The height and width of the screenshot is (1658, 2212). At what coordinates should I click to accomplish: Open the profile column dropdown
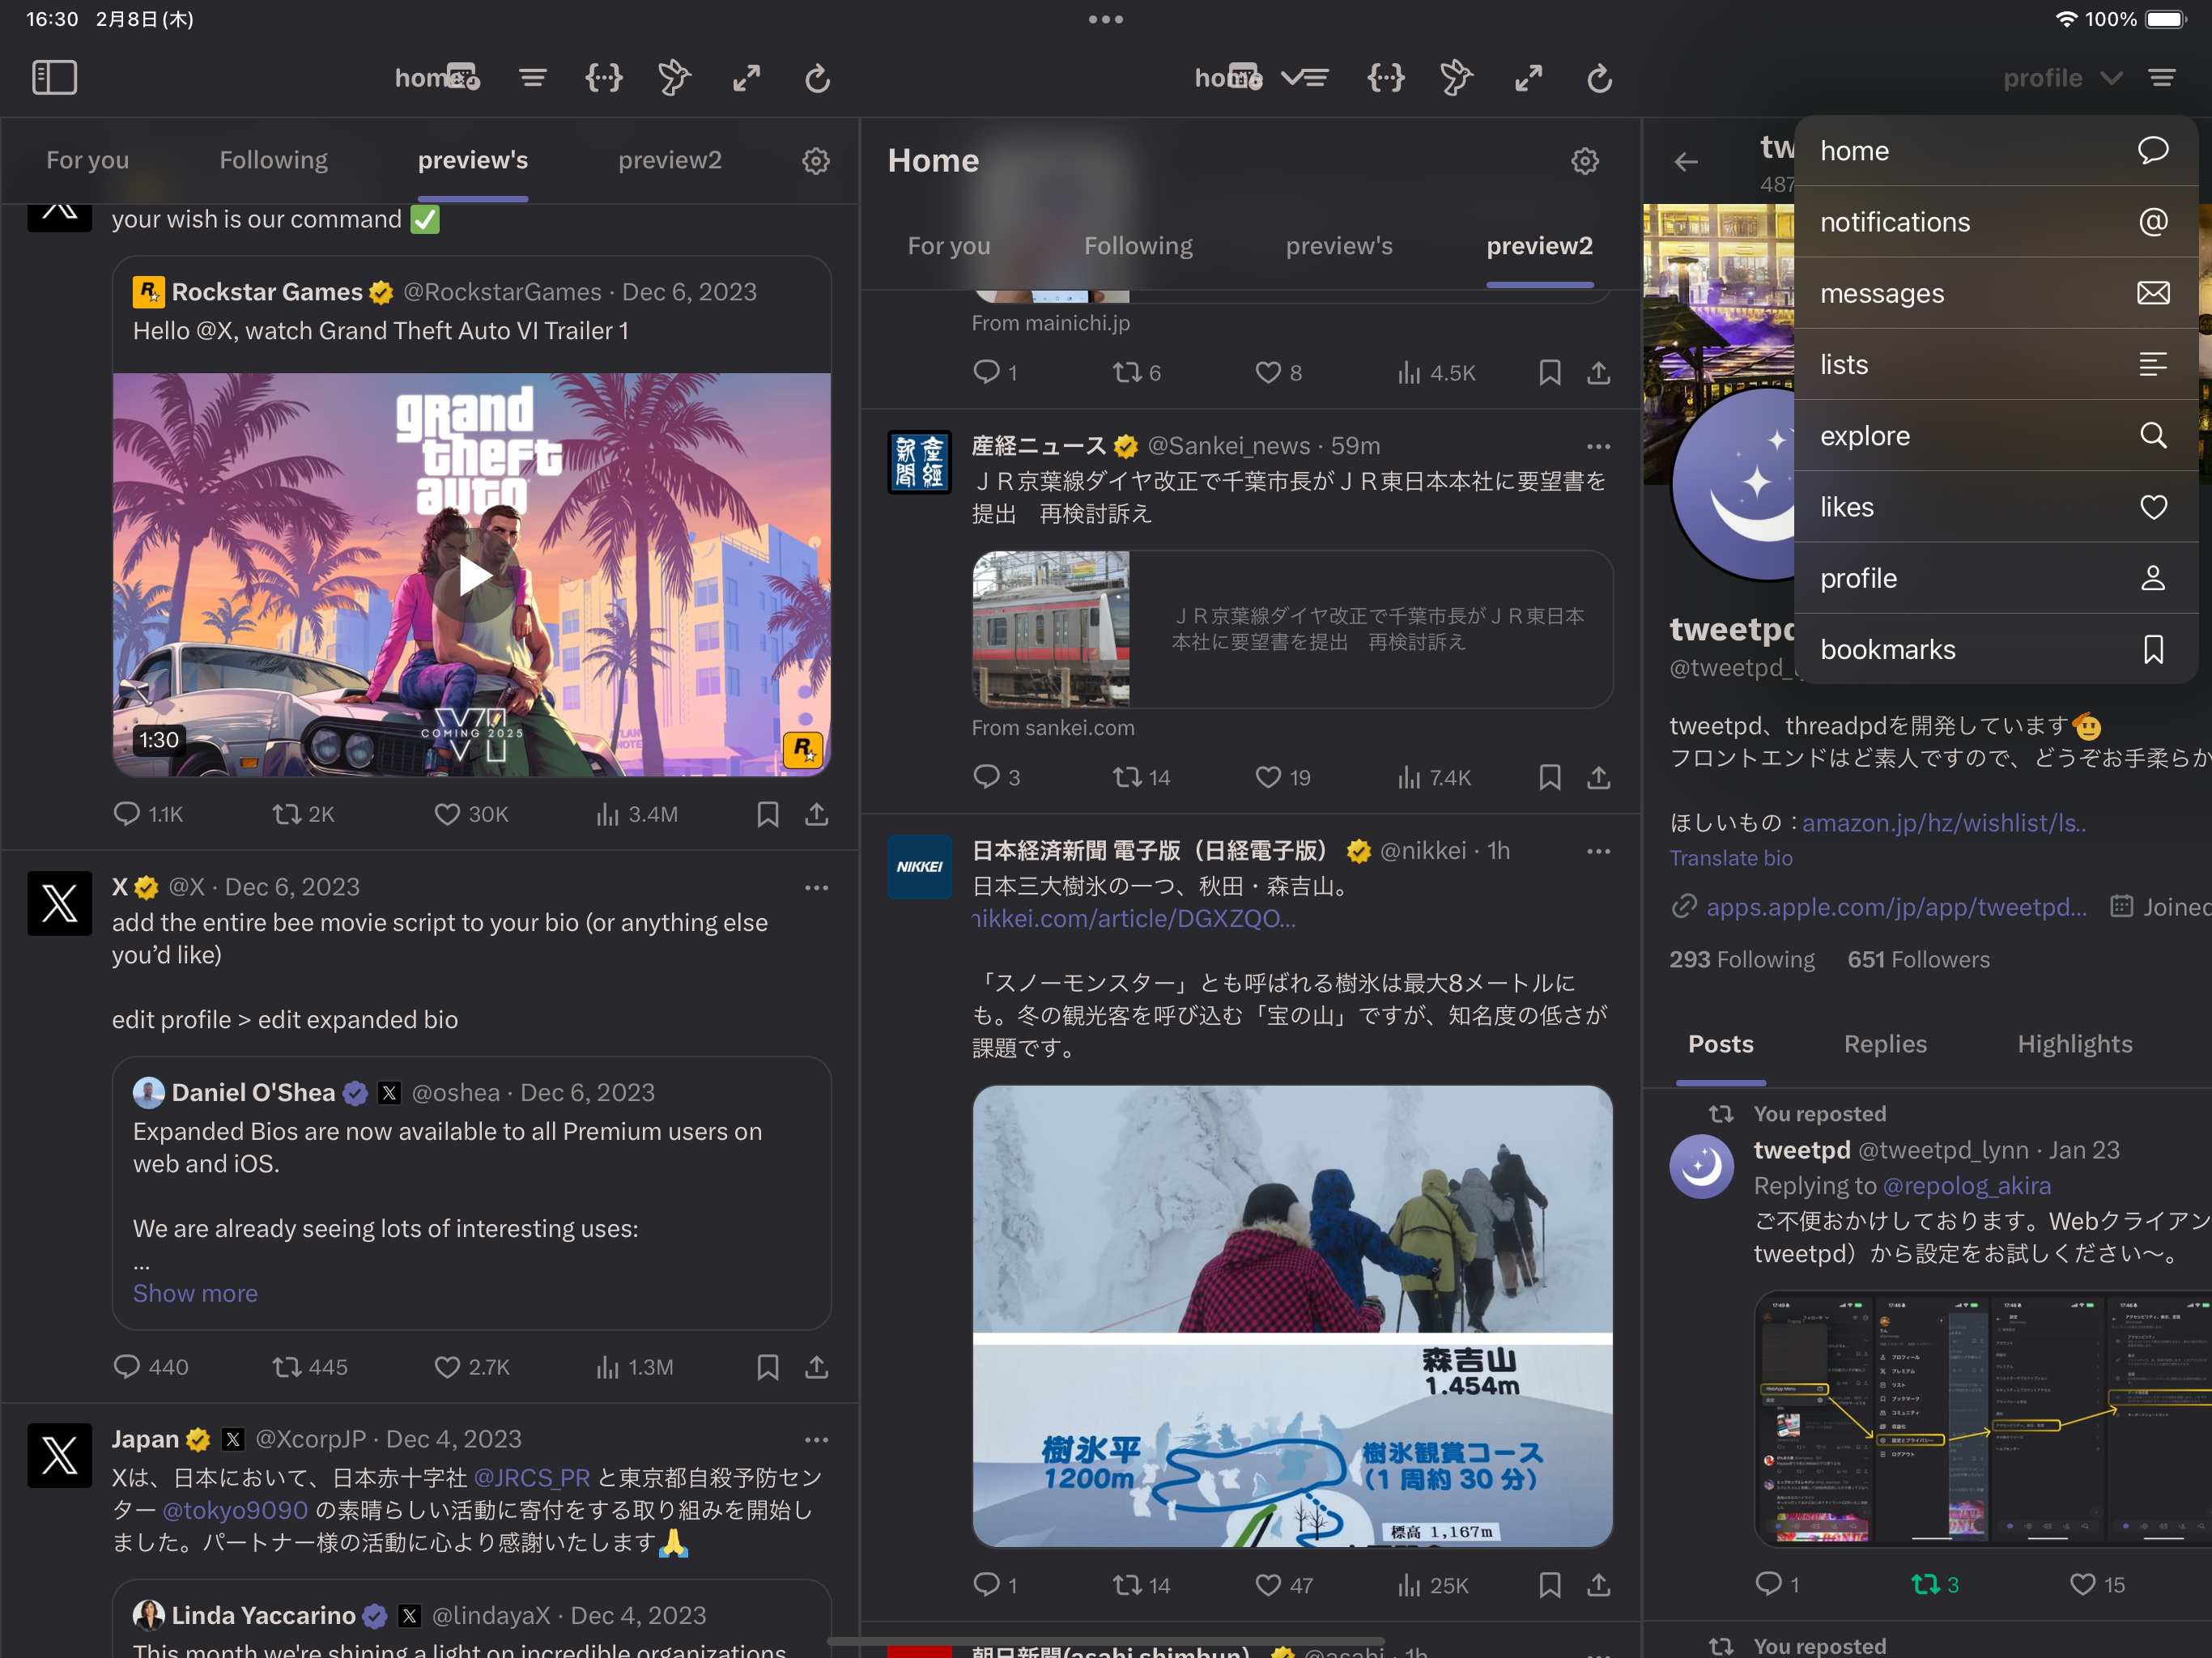(x=2062, y=78)
